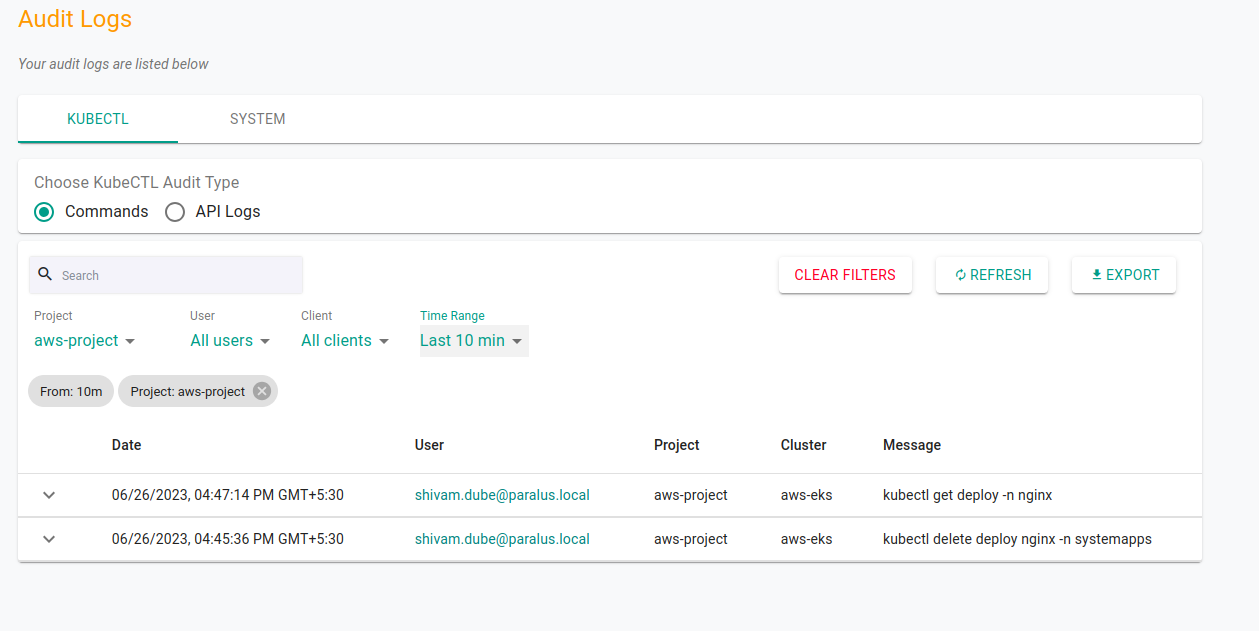Select the API Logs radio button

(x=175, y=211)
